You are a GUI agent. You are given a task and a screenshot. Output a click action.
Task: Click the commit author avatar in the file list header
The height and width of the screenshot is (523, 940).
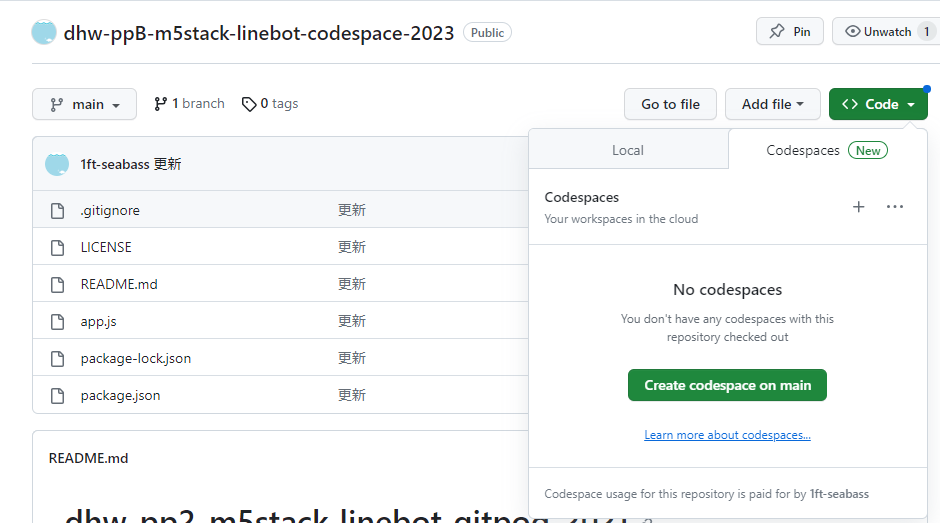click(57, 164)
